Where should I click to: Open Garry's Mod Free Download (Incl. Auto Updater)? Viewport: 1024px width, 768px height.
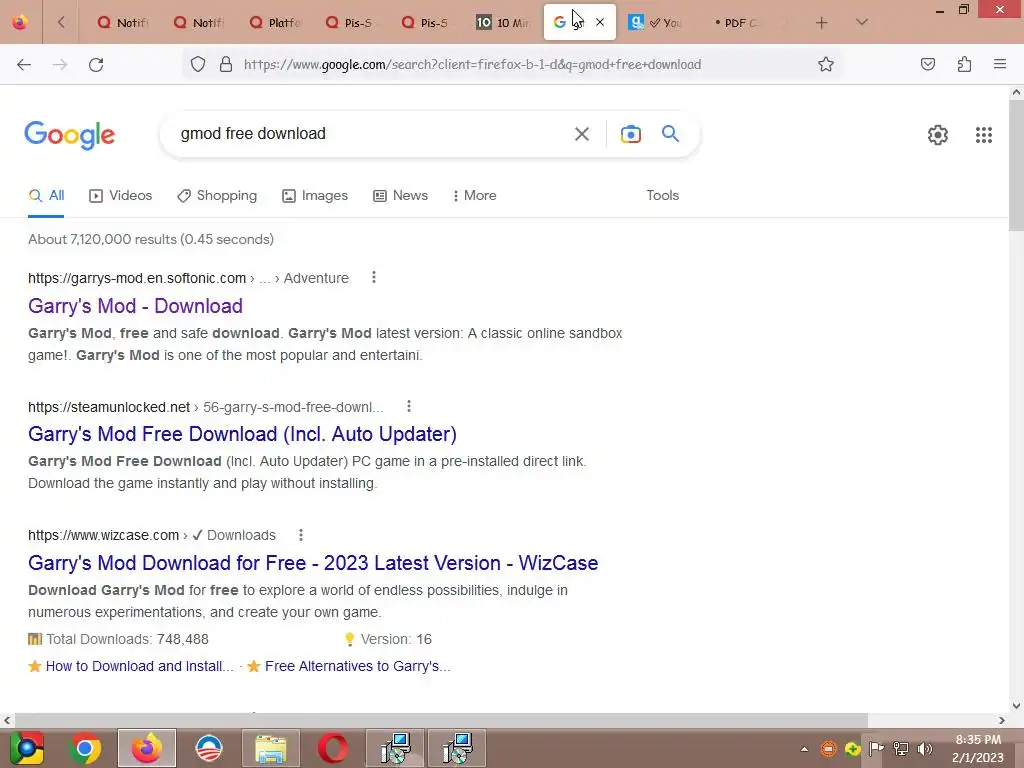coord(242,434)
